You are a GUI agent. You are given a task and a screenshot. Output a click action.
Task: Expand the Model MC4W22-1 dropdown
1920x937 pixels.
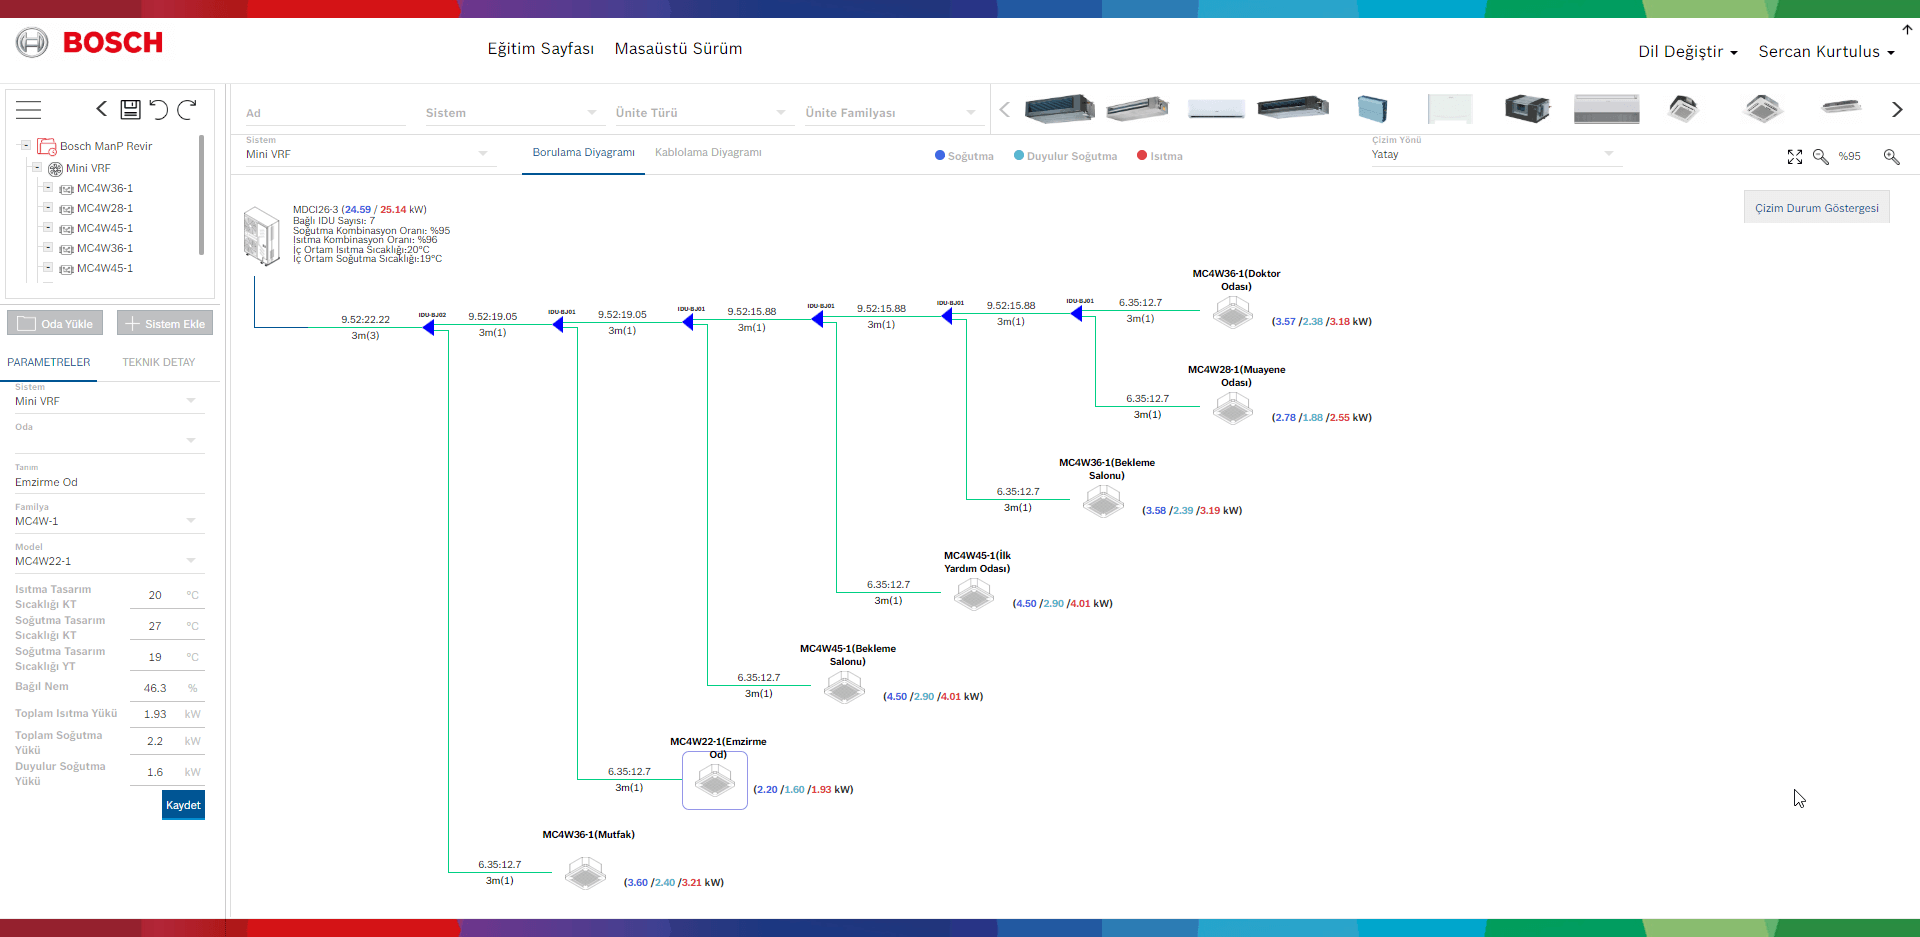click(x=190, y=561)
